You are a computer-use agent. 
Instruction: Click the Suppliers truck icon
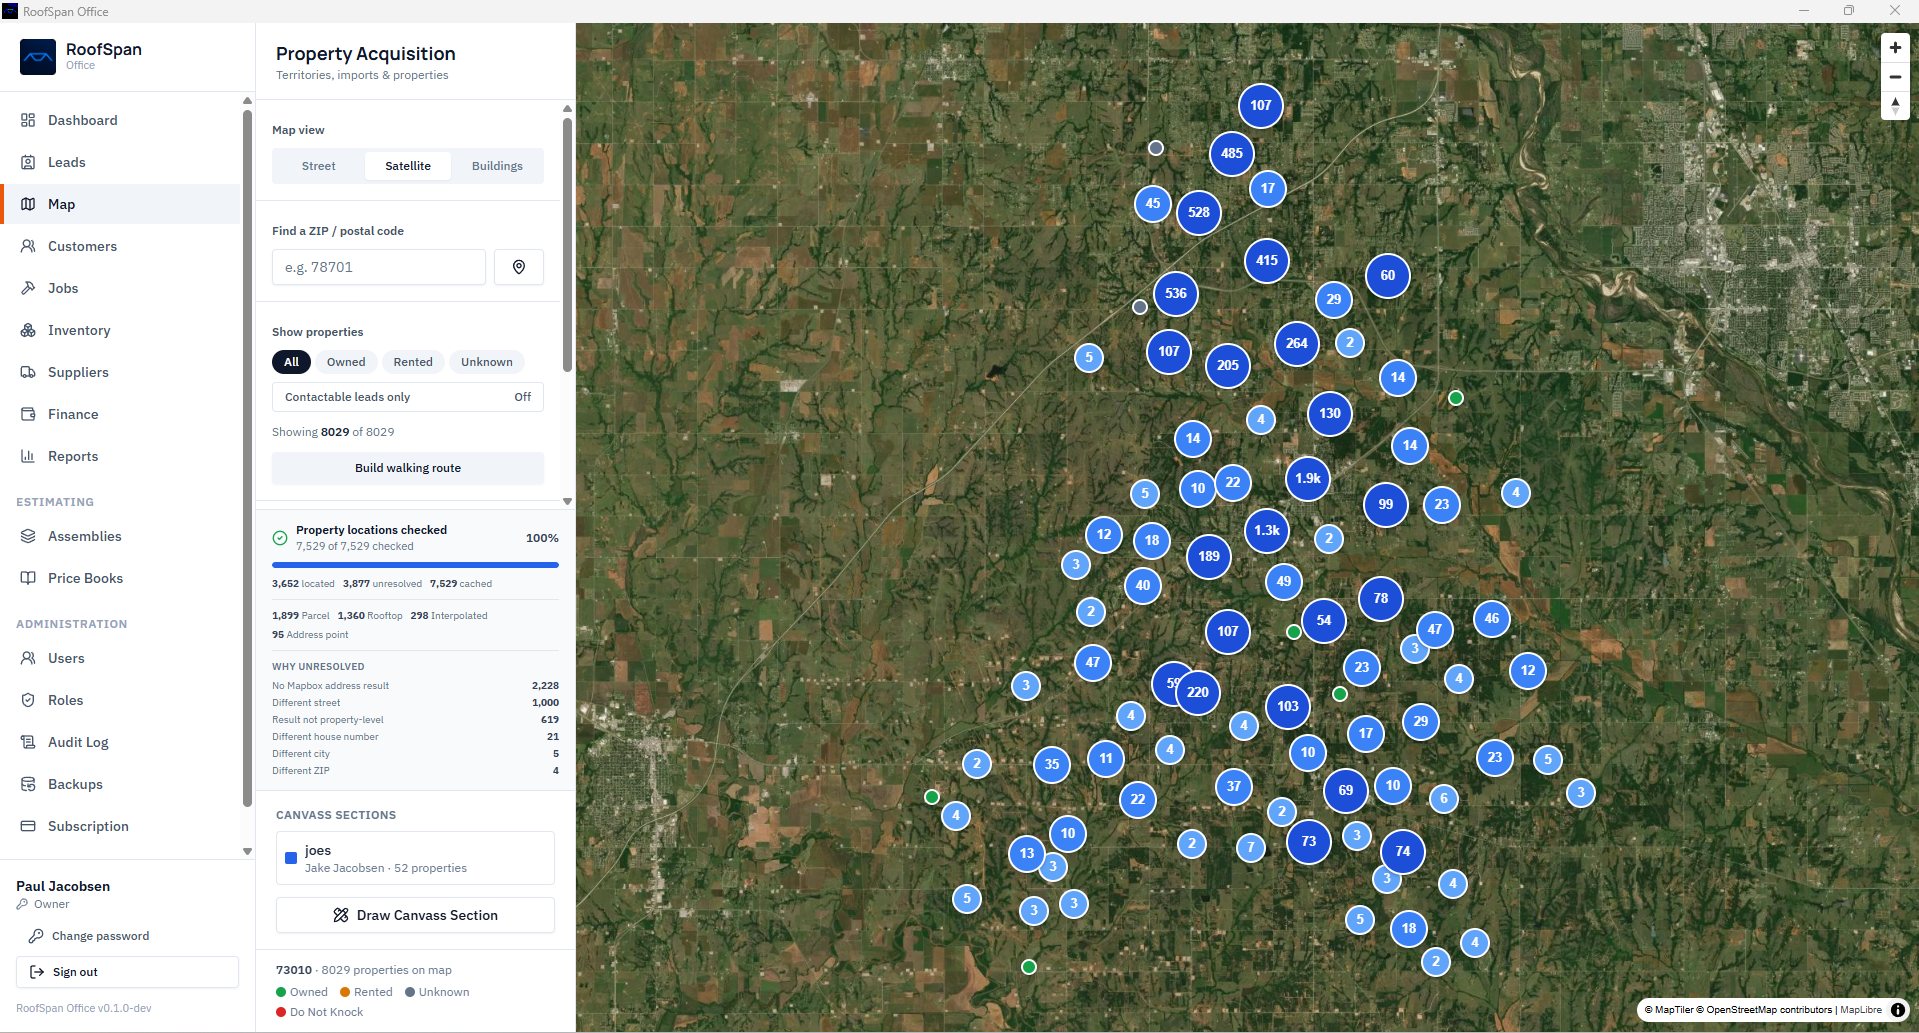point(28,372)
